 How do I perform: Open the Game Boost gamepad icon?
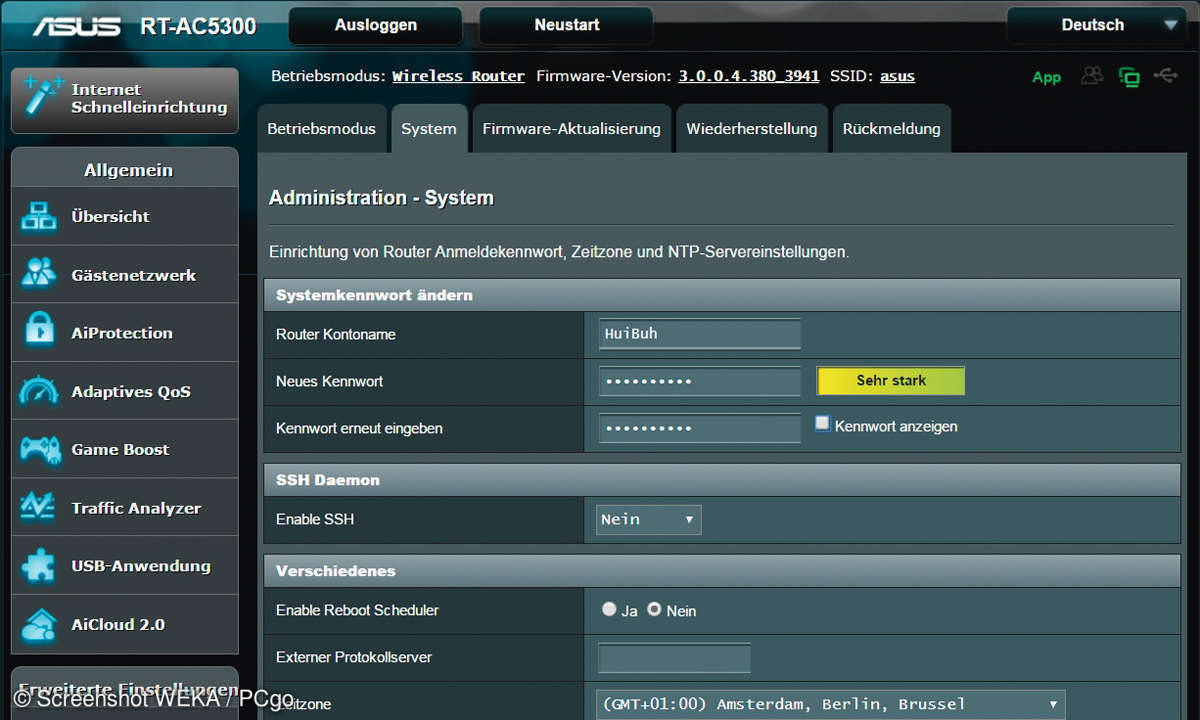40,449
